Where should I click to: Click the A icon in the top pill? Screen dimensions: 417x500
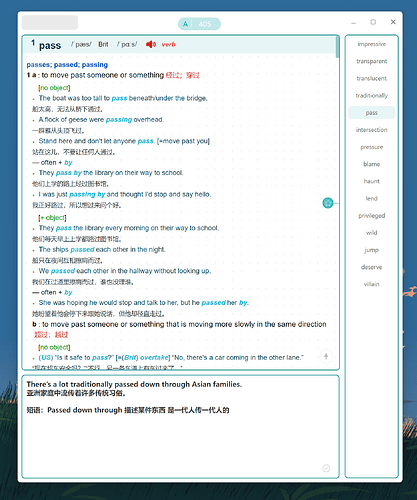[x=185, y=24]
